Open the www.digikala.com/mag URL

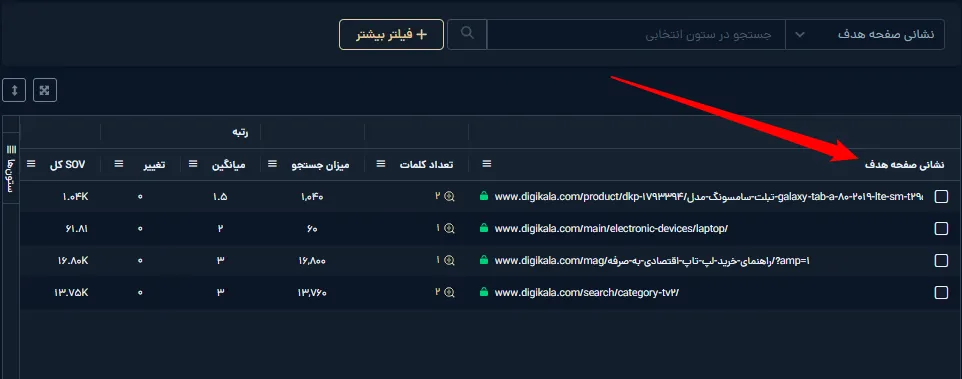point(652,260)
